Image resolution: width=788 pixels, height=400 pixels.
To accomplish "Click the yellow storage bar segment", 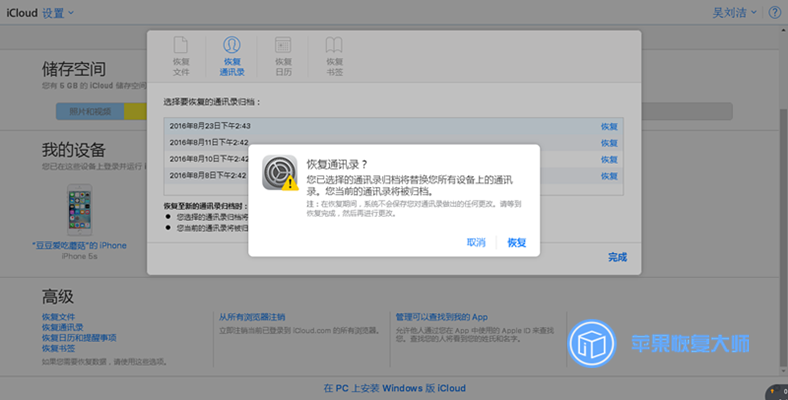I will [135, 112].
